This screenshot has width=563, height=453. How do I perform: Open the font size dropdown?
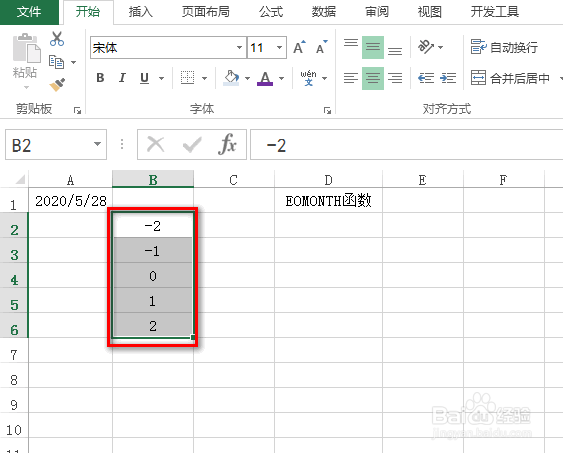pyautogui.click(x=279, y=47)
